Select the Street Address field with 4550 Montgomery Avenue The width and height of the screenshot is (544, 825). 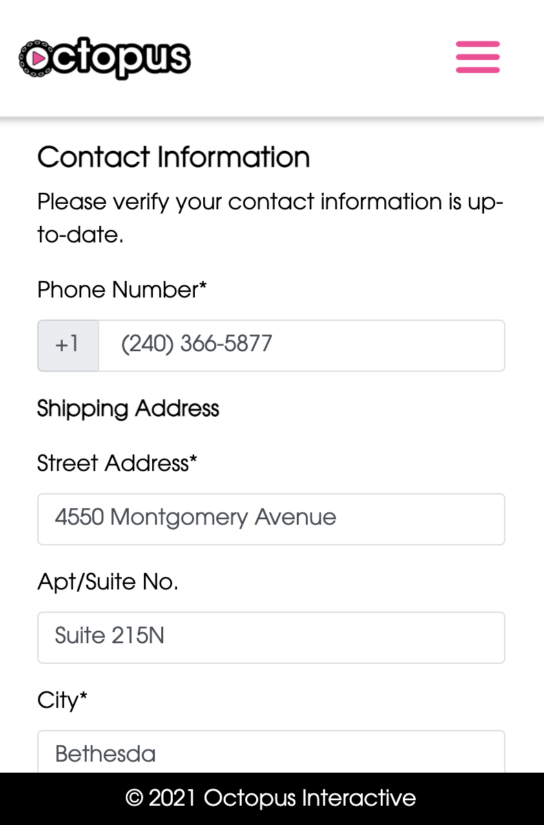click(271, 519)
